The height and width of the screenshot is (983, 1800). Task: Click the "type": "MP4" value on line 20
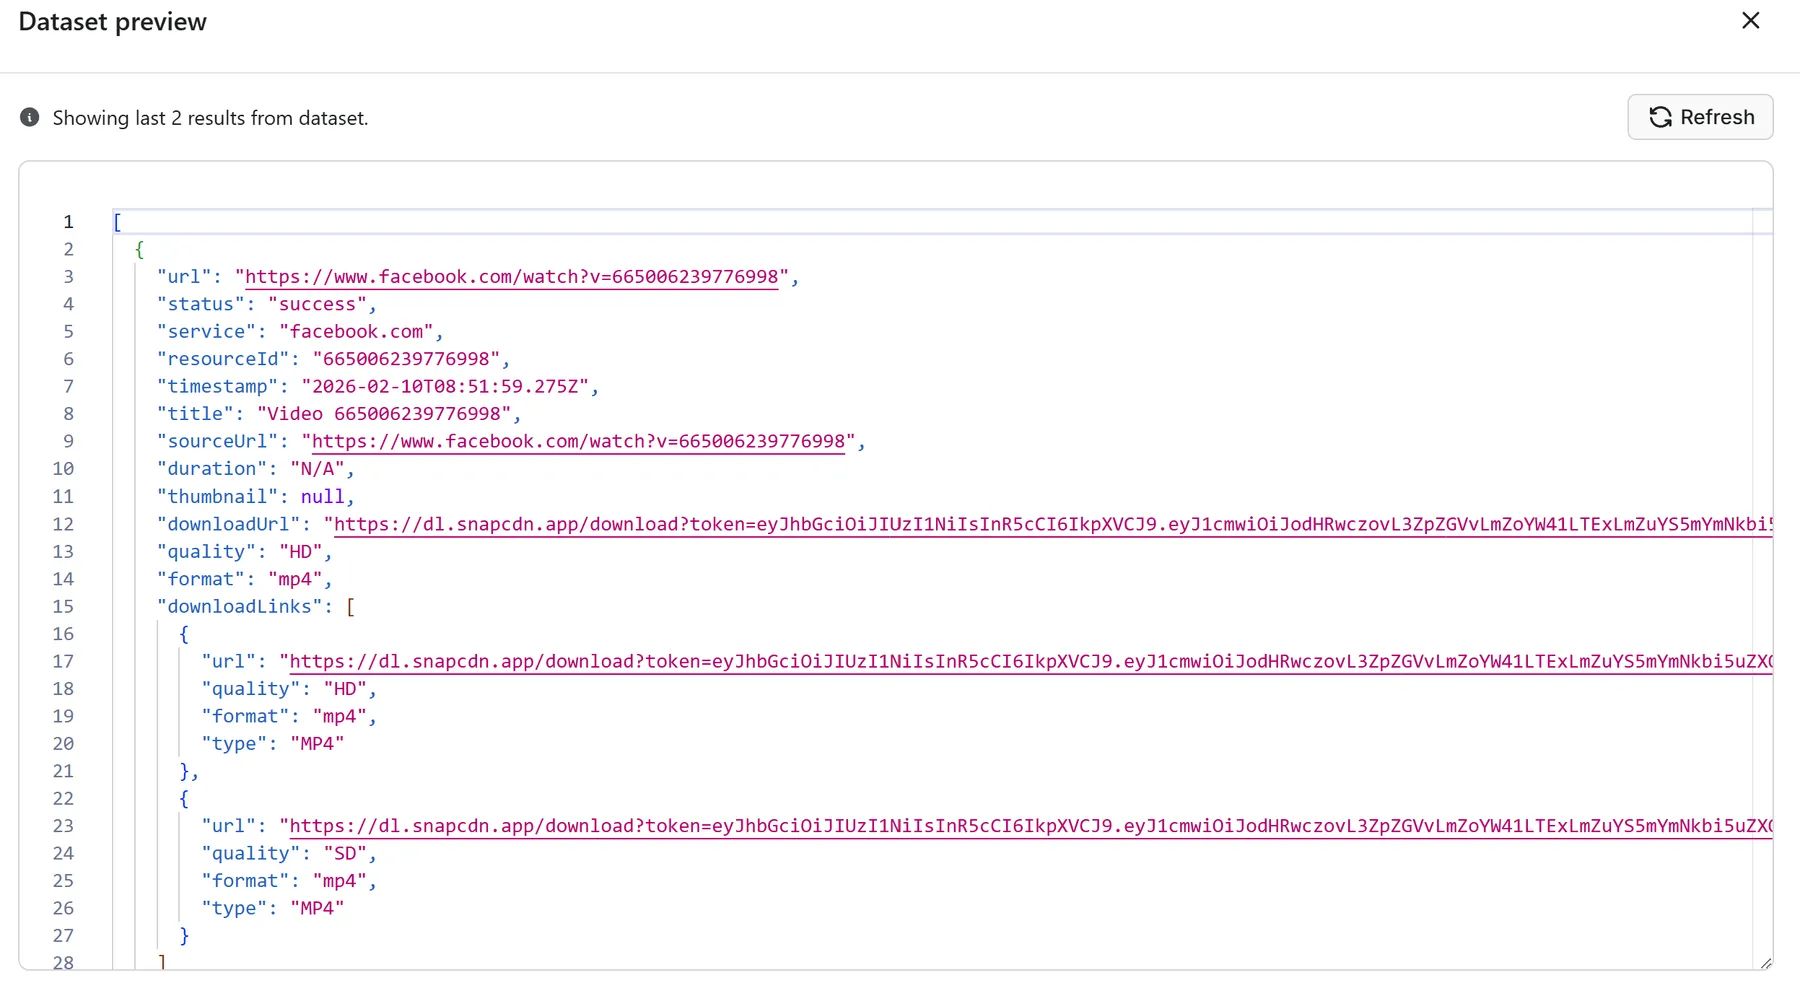317,743
